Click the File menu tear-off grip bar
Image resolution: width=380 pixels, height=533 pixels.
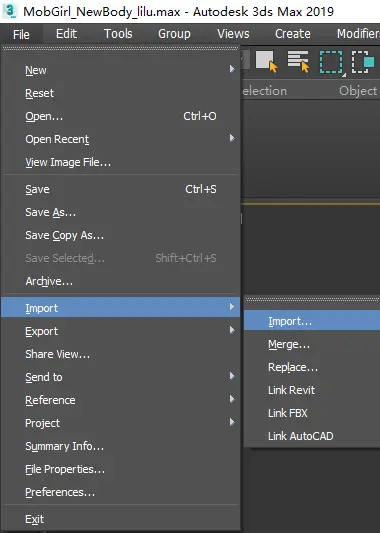pyautogui.click(x=121, y=49)
